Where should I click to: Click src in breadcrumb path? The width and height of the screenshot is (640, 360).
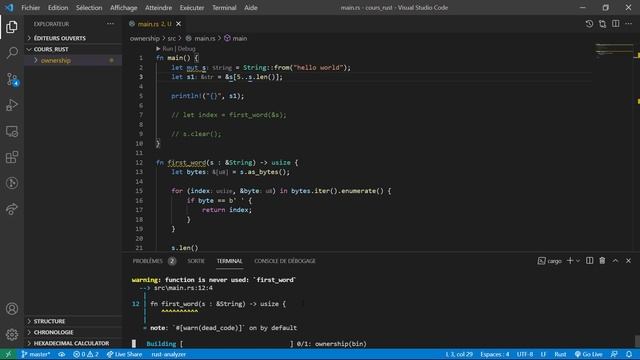click(x=171, y=38)
